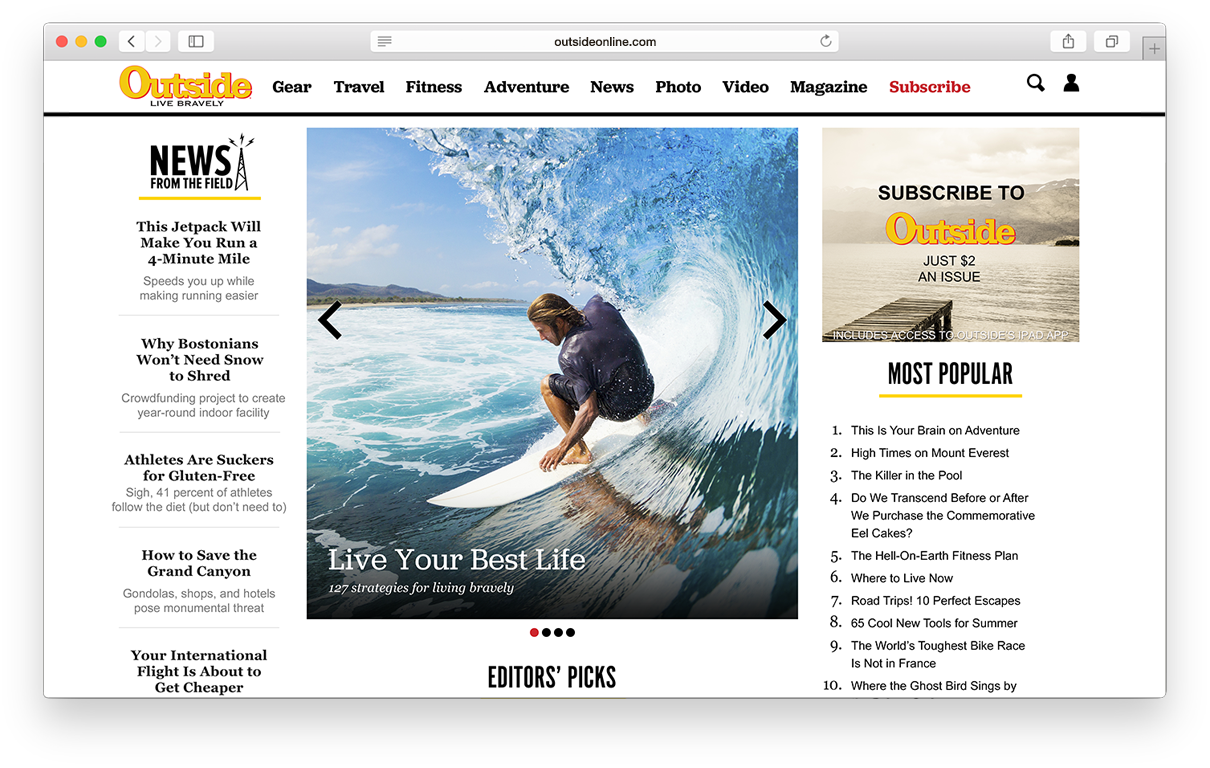Open the new tab plus control
Screen dimensions: 1210x768
1155,47
